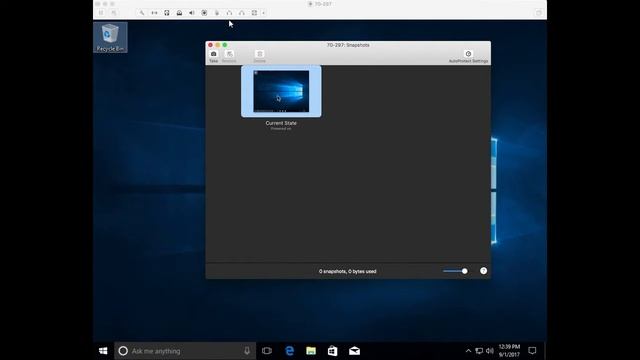Click the "Current State" label

point(281,123)
